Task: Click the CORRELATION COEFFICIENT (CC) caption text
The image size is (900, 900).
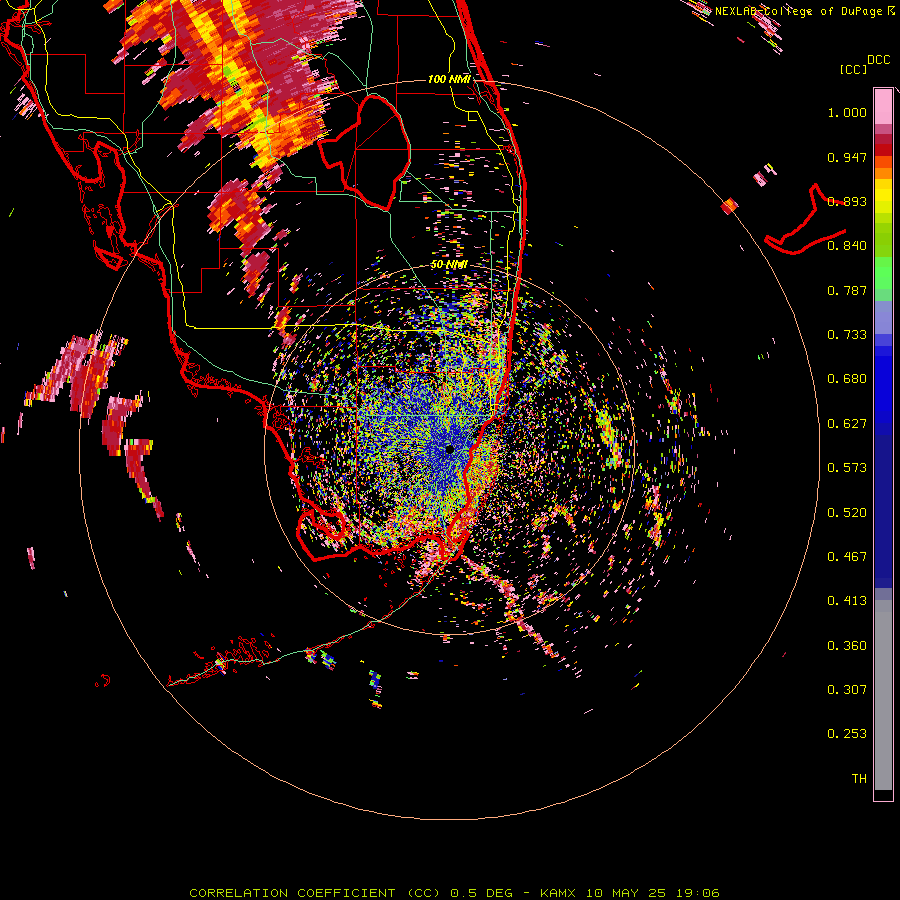Action: (315, 893)
